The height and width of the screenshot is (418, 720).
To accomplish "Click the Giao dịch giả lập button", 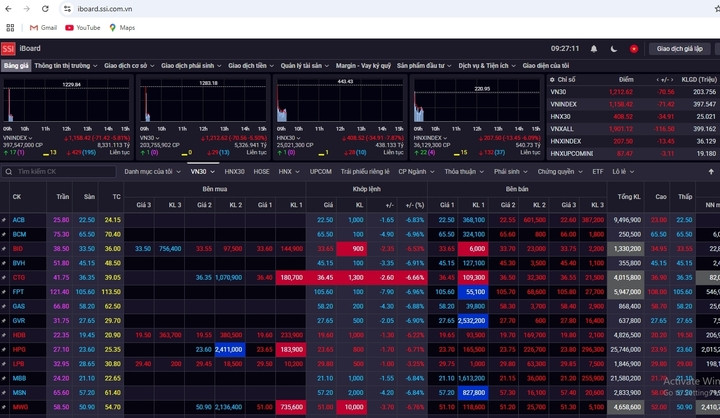I will [680, 48].
